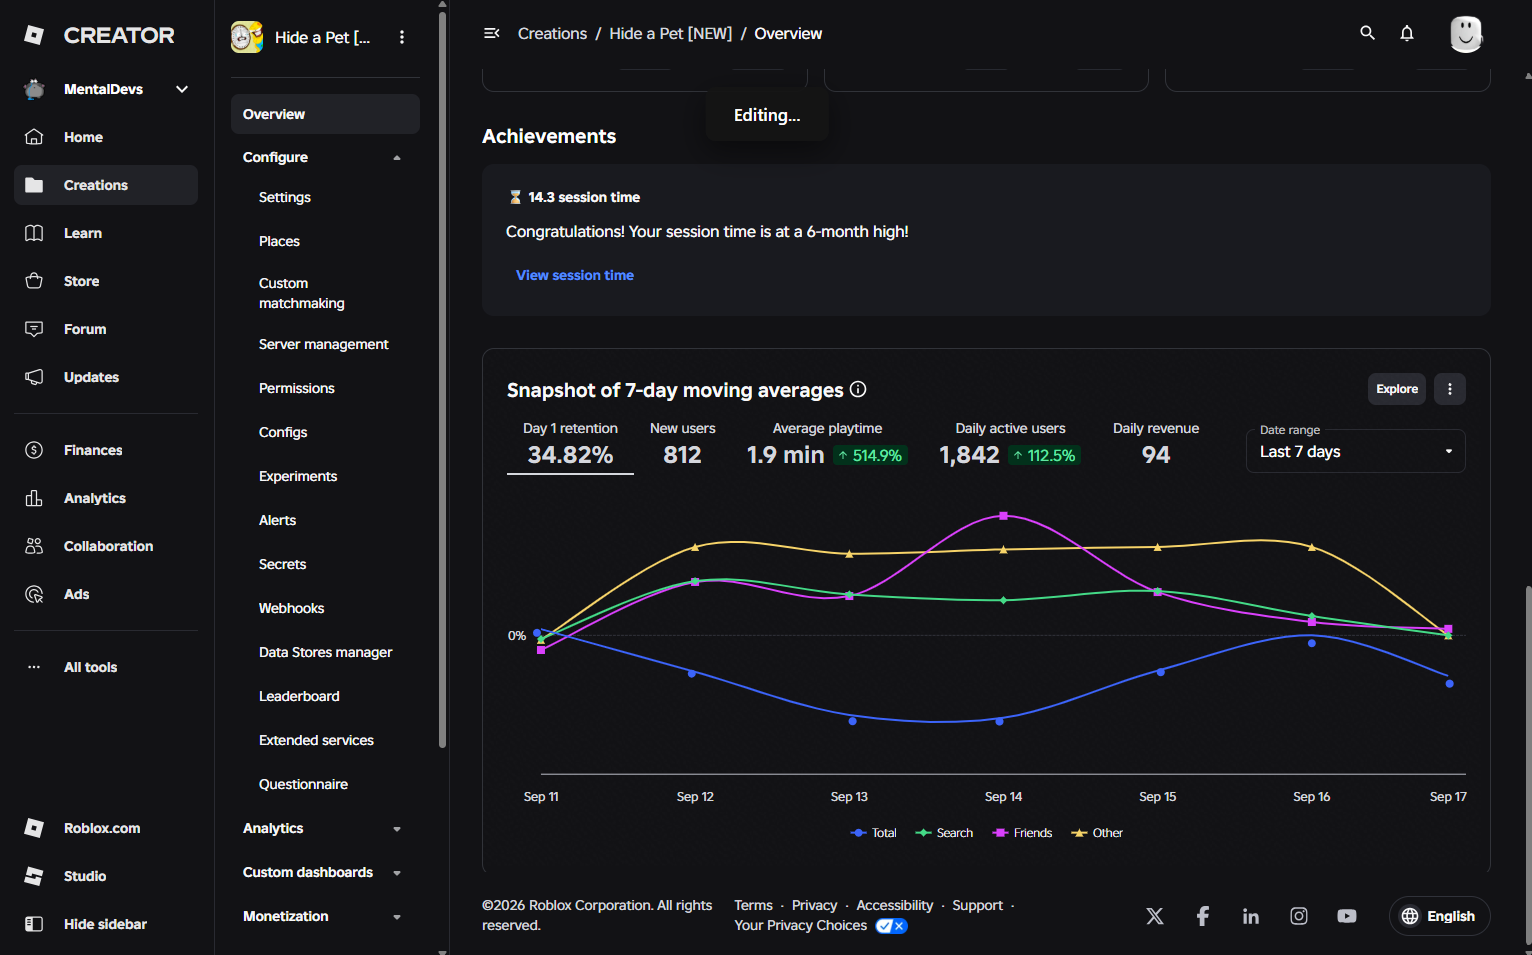Open the Support footer link
Viewport: 1532px width, 955px height.
[977, 905]
